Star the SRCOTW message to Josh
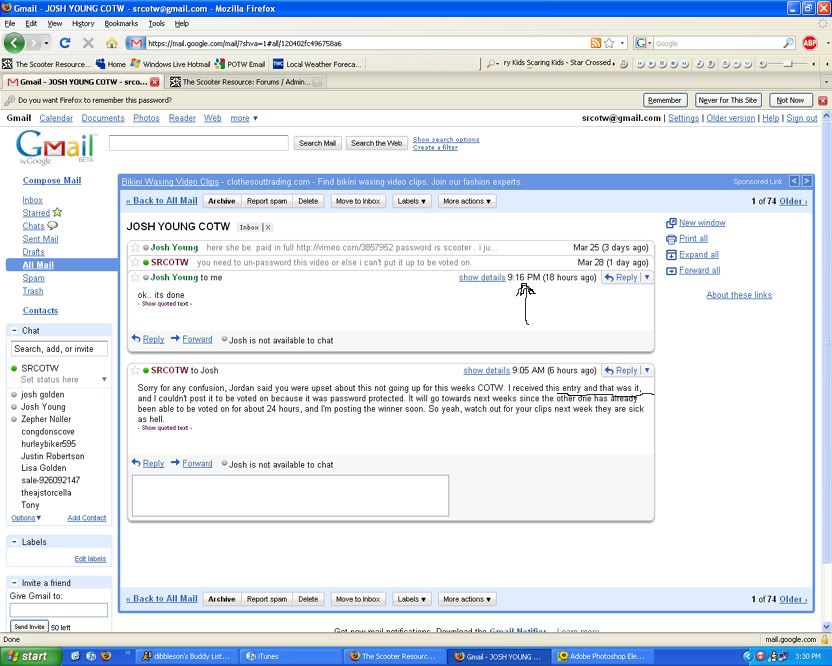 click(x=135, y=370)
